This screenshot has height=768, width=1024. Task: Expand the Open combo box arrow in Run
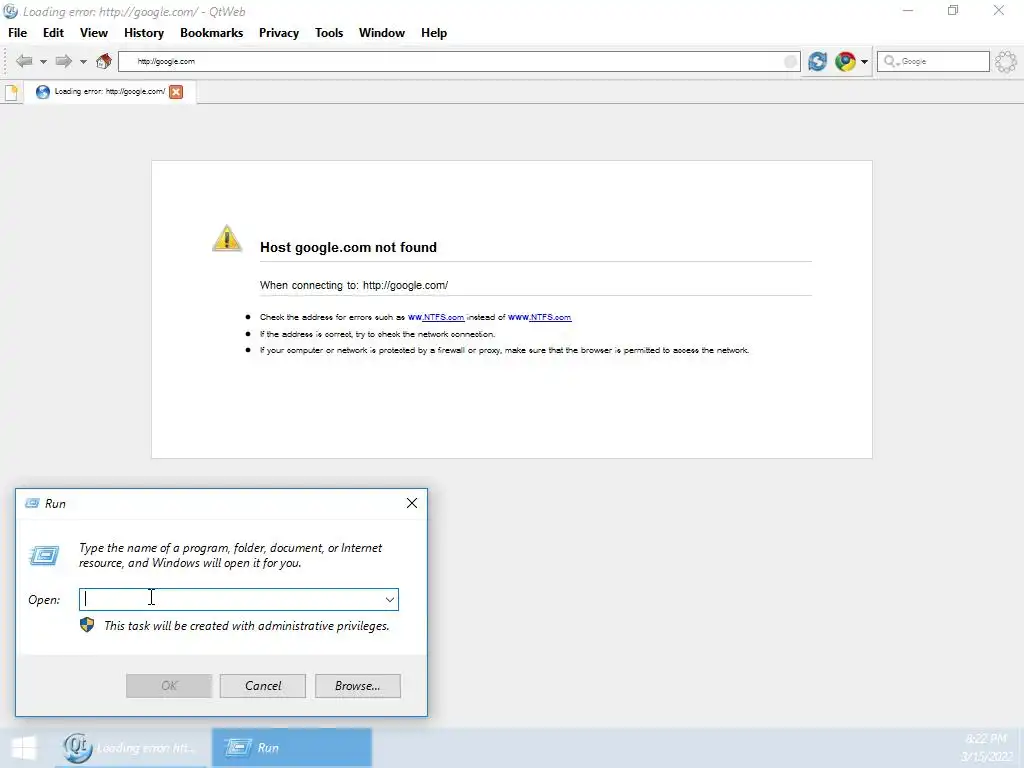[x=390, y=600]
